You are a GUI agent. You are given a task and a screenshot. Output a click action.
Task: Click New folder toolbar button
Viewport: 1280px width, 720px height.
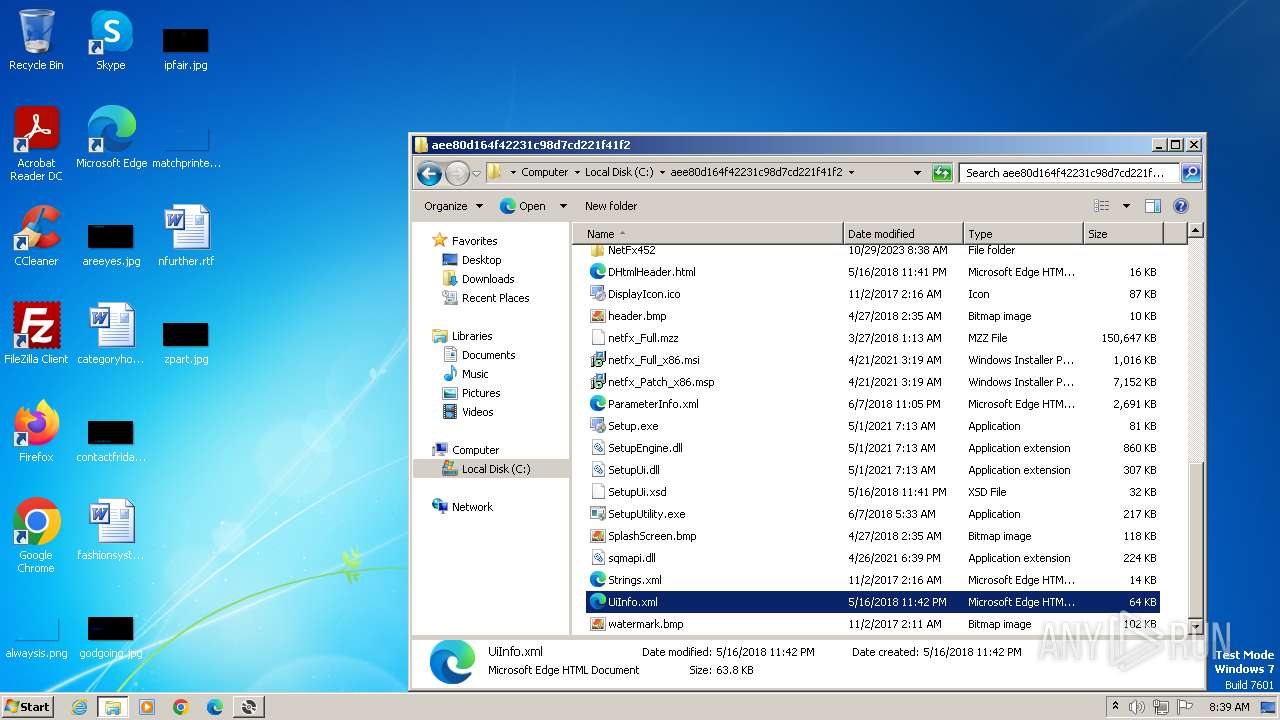point(611,206)
